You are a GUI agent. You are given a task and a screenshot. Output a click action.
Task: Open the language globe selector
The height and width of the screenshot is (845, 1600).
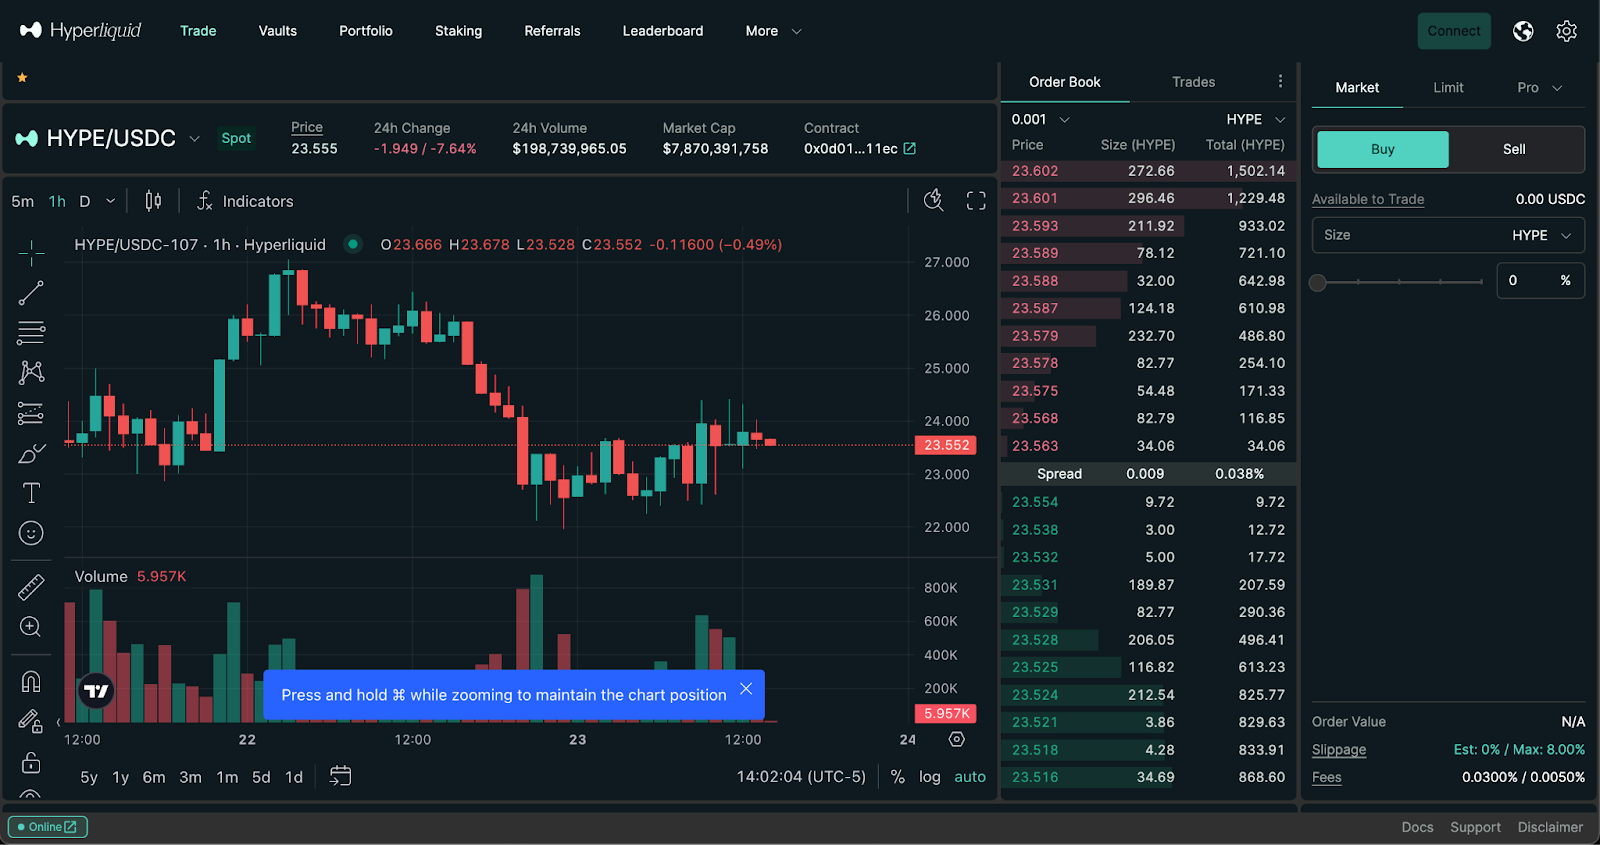point(1523,31)
